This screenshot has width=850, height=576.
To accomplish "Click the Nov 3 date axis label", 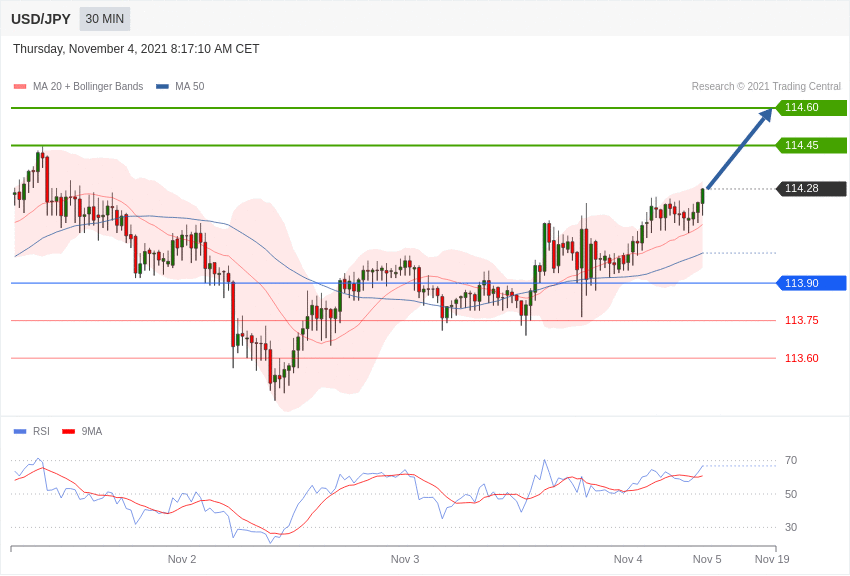I will click(x=405, y=559).
